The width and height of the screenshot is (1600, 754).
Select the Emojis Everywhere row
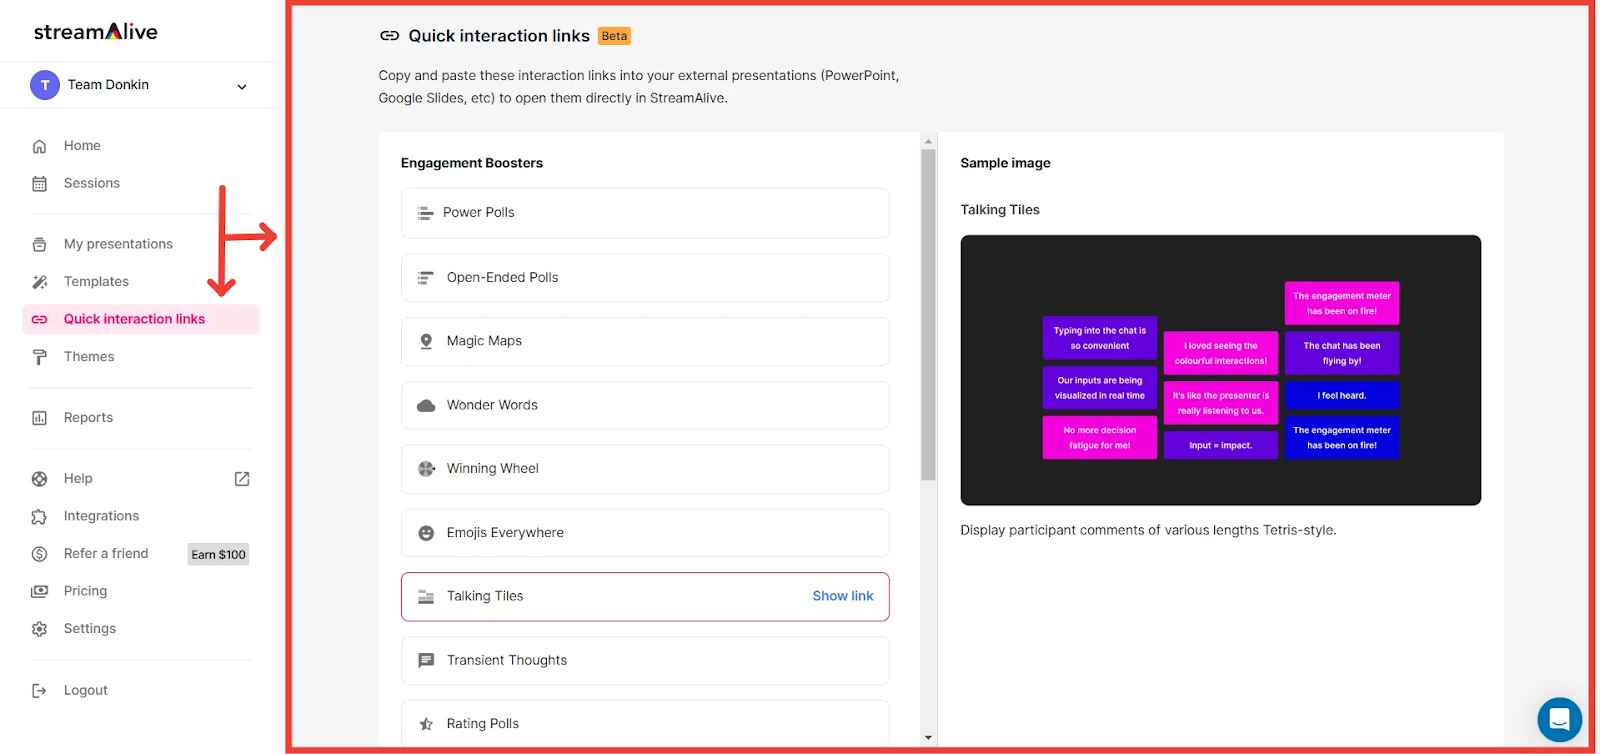point(645,533)
